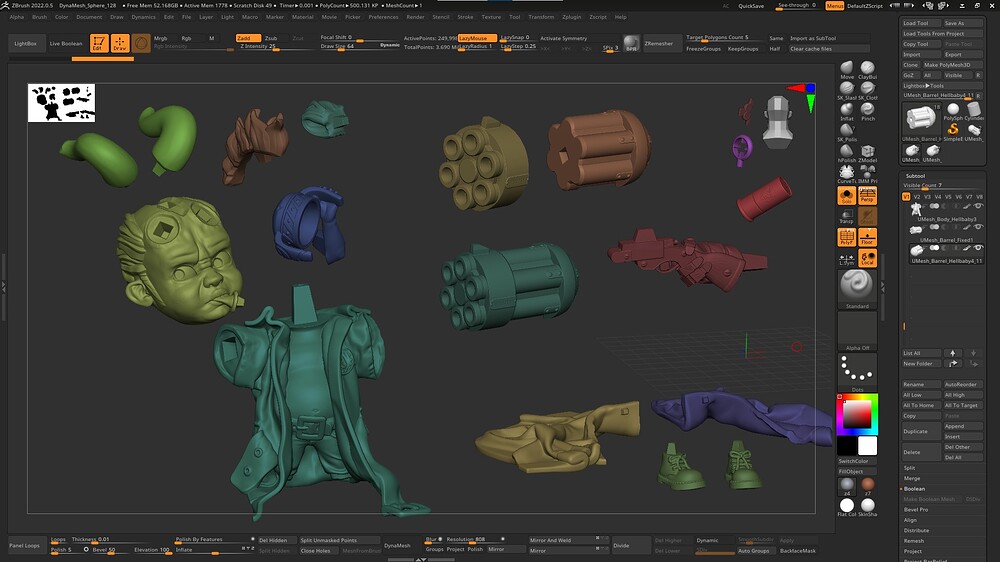Select the hPolish brush
The width and height of the screenshot is (1000, 562).
pos(847,152)
